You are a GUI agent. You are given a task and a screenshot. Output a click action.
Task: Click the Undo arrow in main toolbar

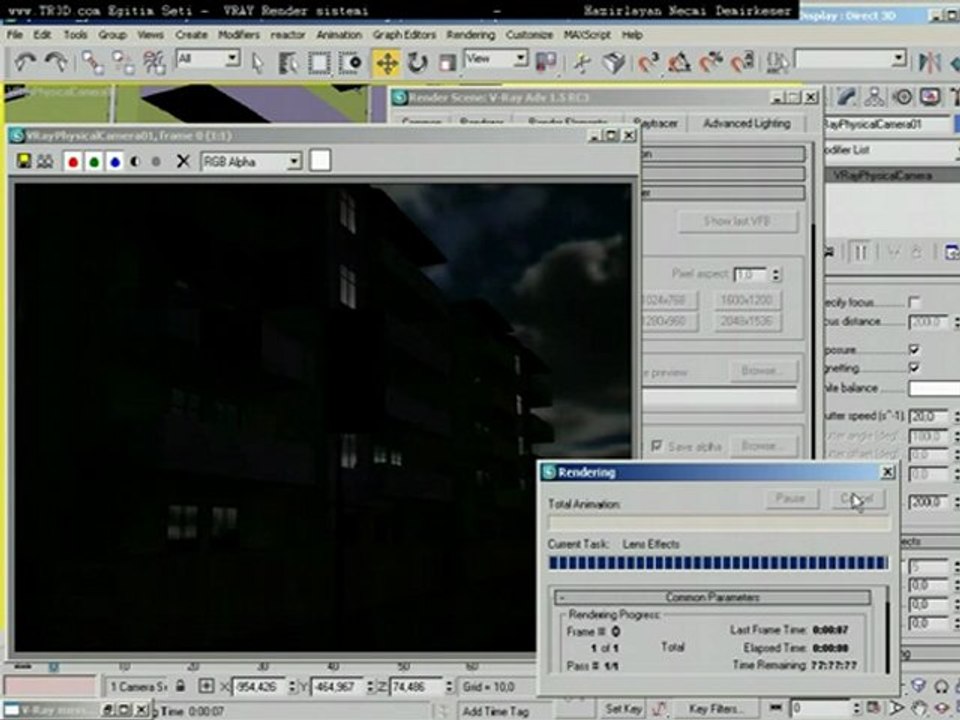(25, 62)
